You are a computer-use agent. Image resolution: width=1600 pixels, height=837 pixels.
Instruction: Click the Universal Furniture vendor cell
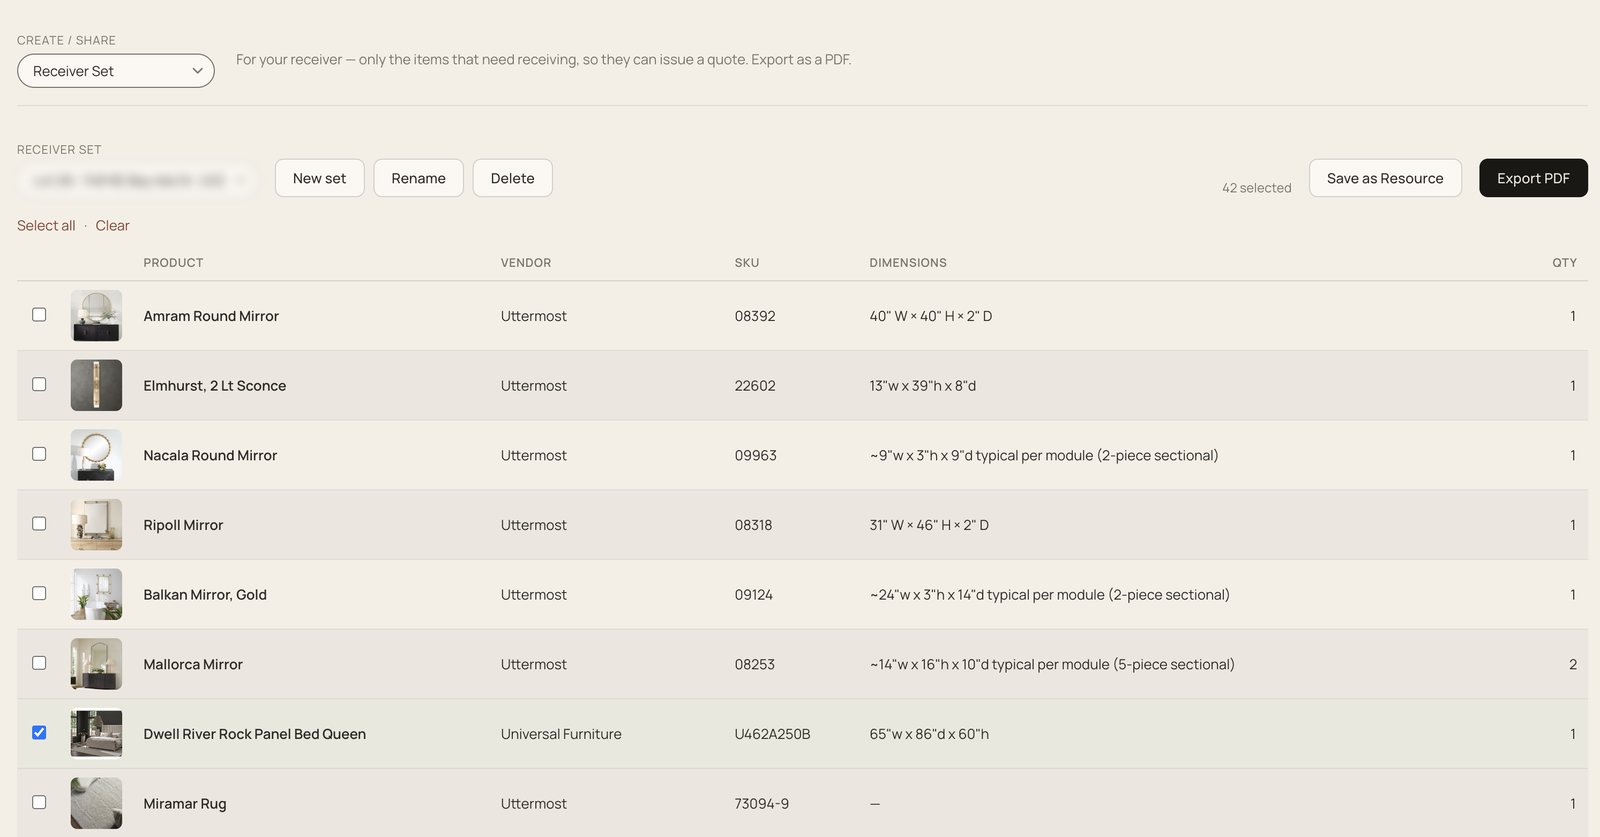point(561,734)
